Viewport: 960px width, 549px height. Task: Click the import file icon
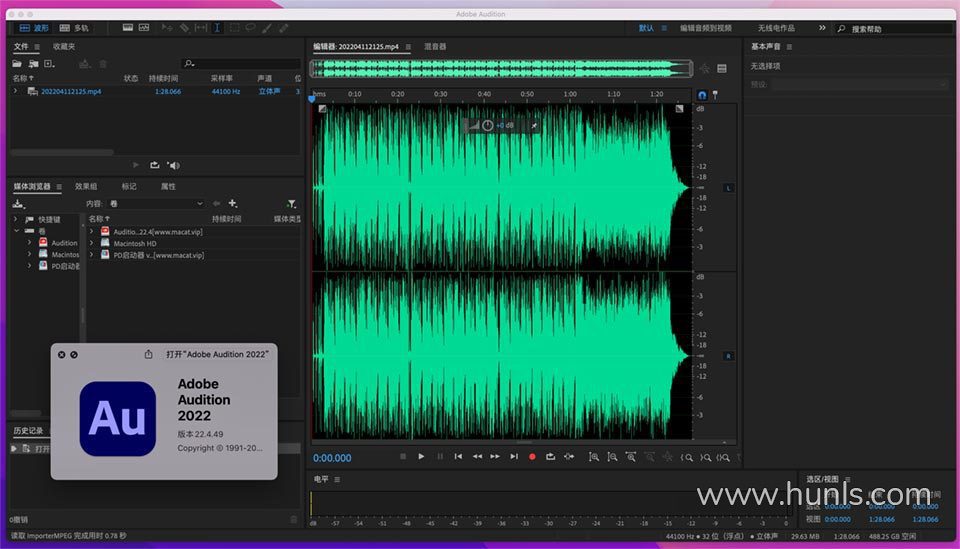click(33, 64)
